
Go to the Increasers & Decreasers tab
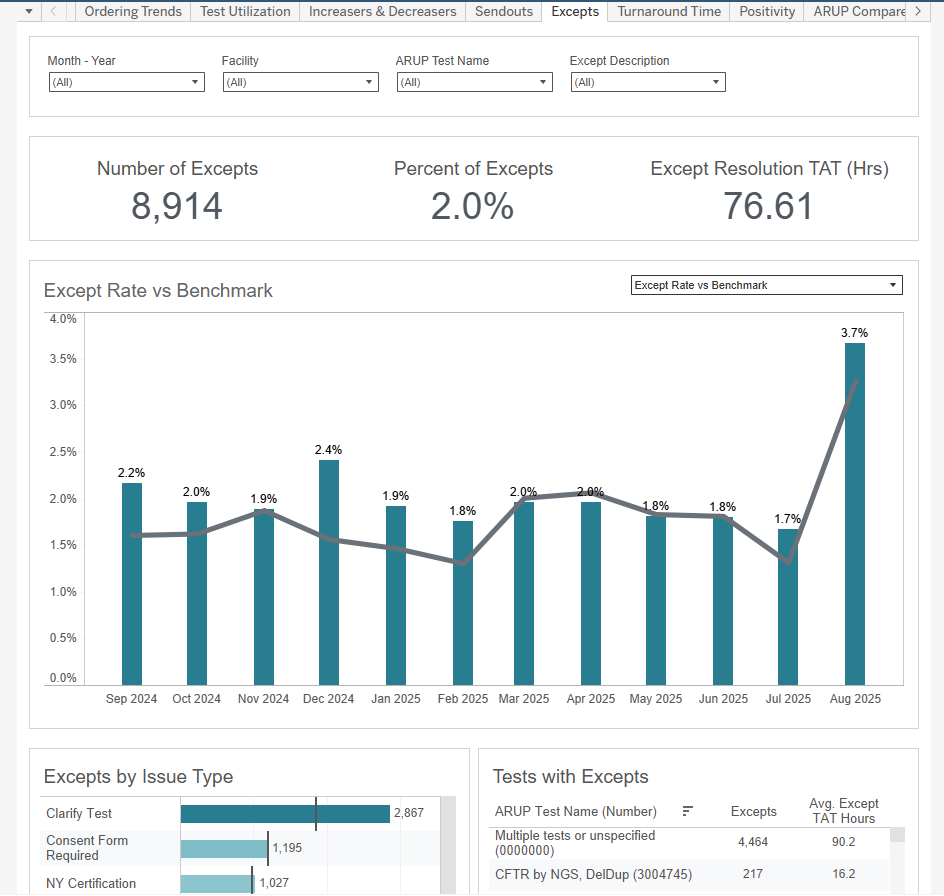point(382,11)
